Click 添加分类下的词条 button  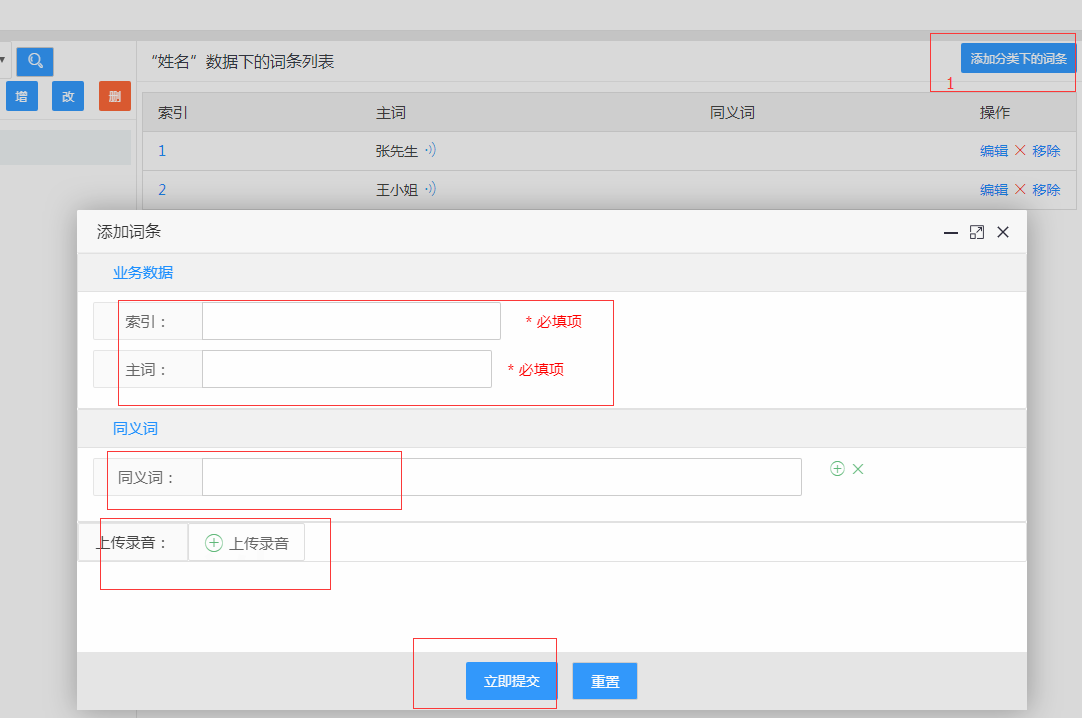(1018, 58)
